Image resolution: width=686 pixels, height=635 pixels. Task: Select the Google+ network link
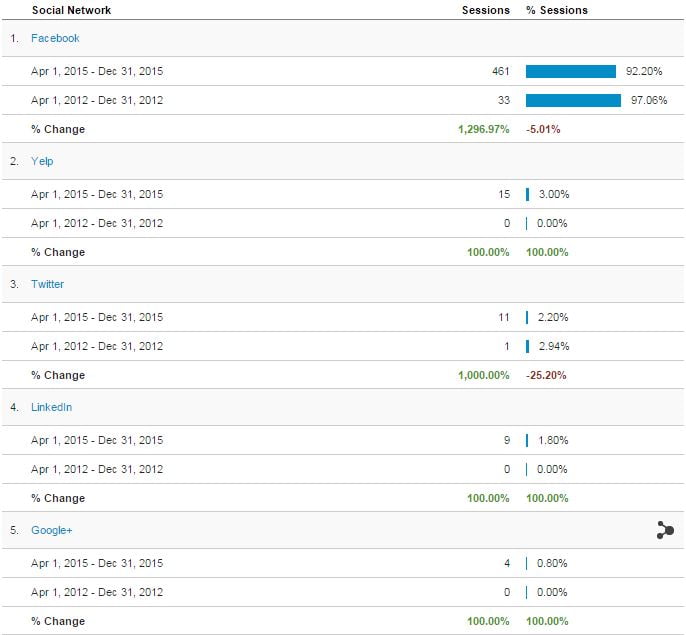(x=51, y=530)
